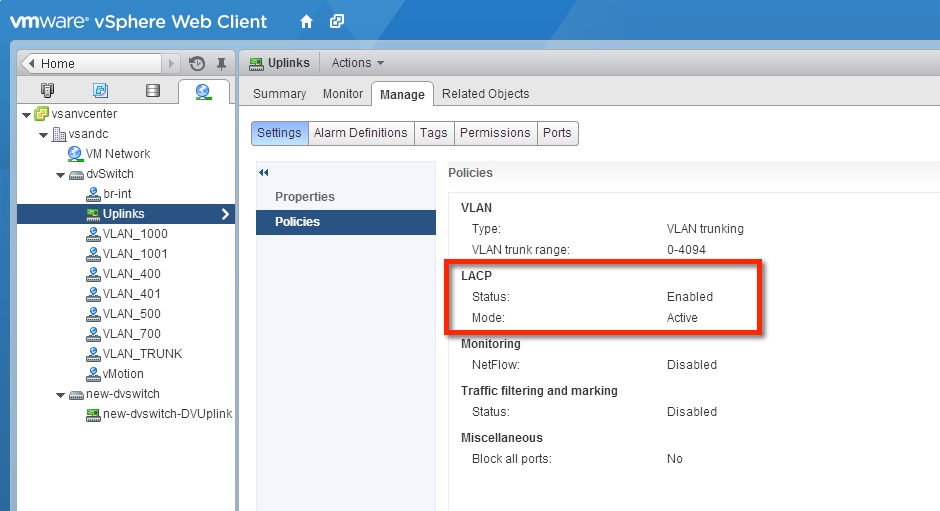Switch to Hosts and Clusters view icon
940x511 pixels.
(47, 91)
